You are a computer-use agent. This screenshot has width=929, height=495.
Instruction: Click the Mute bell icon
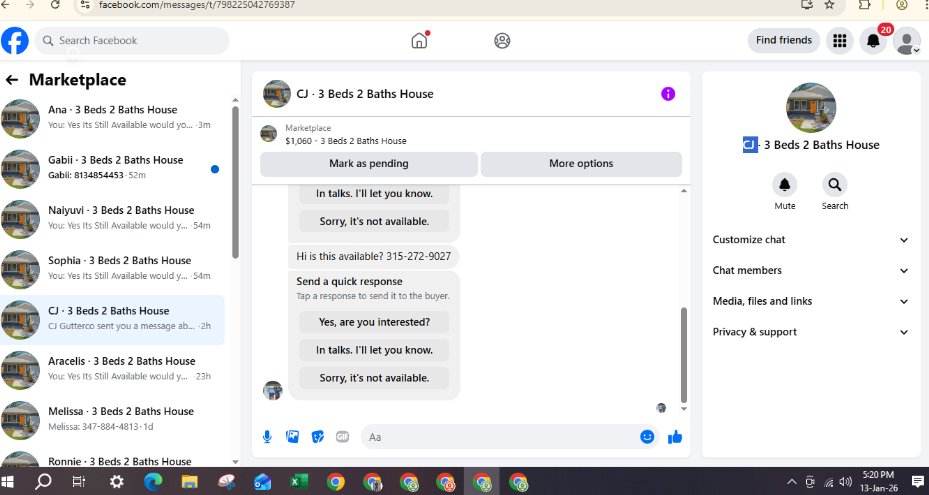click(x=784, y=185)
